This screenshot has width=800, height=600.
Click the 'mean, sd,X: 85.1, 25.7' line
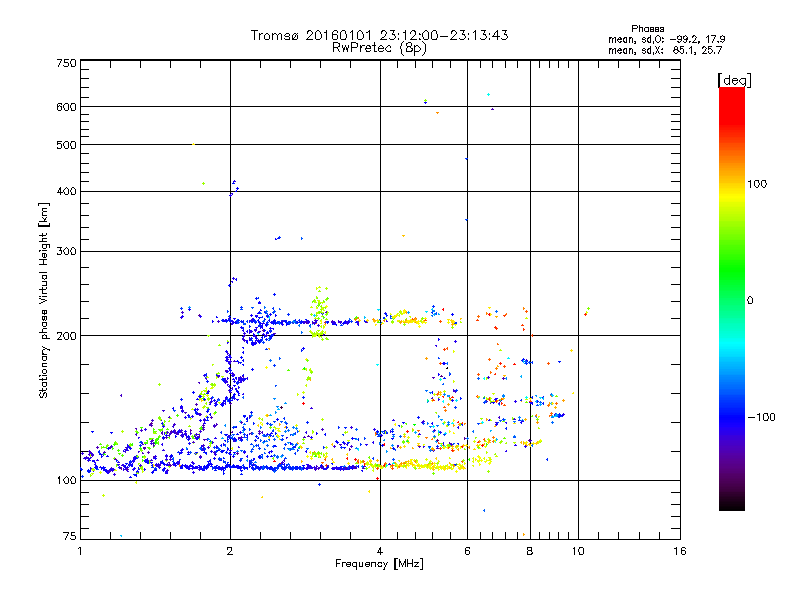click(665, 50)
